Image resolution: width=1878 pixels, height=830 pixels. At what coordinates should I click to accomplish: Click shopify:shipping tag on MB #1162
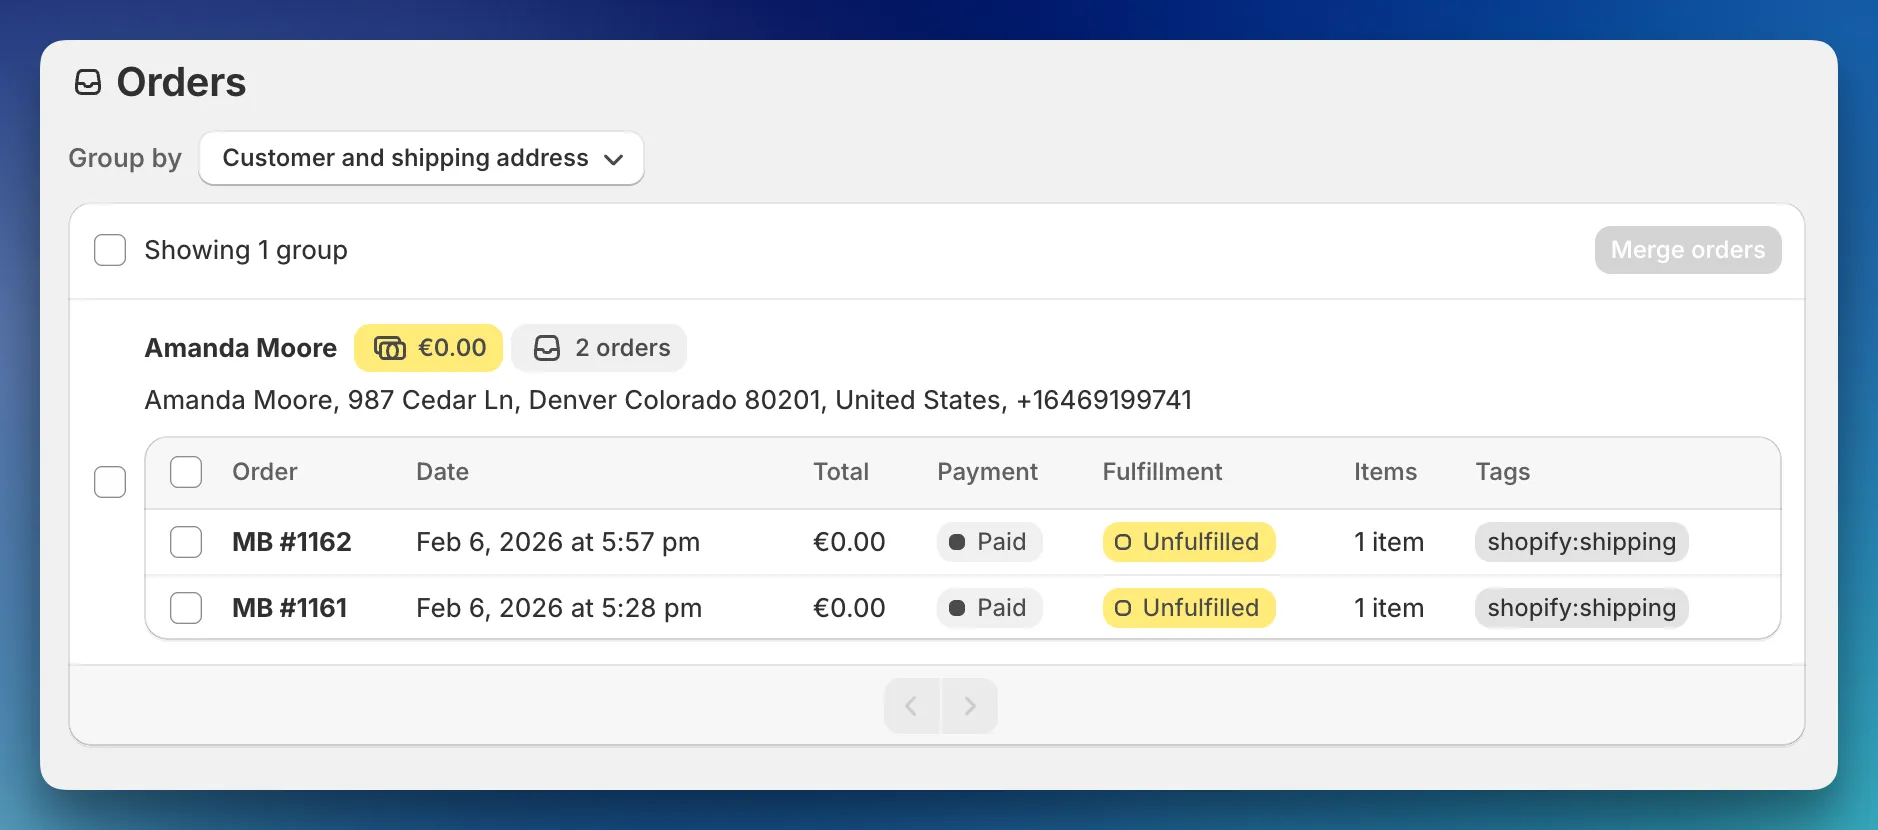coord(1581,542)
